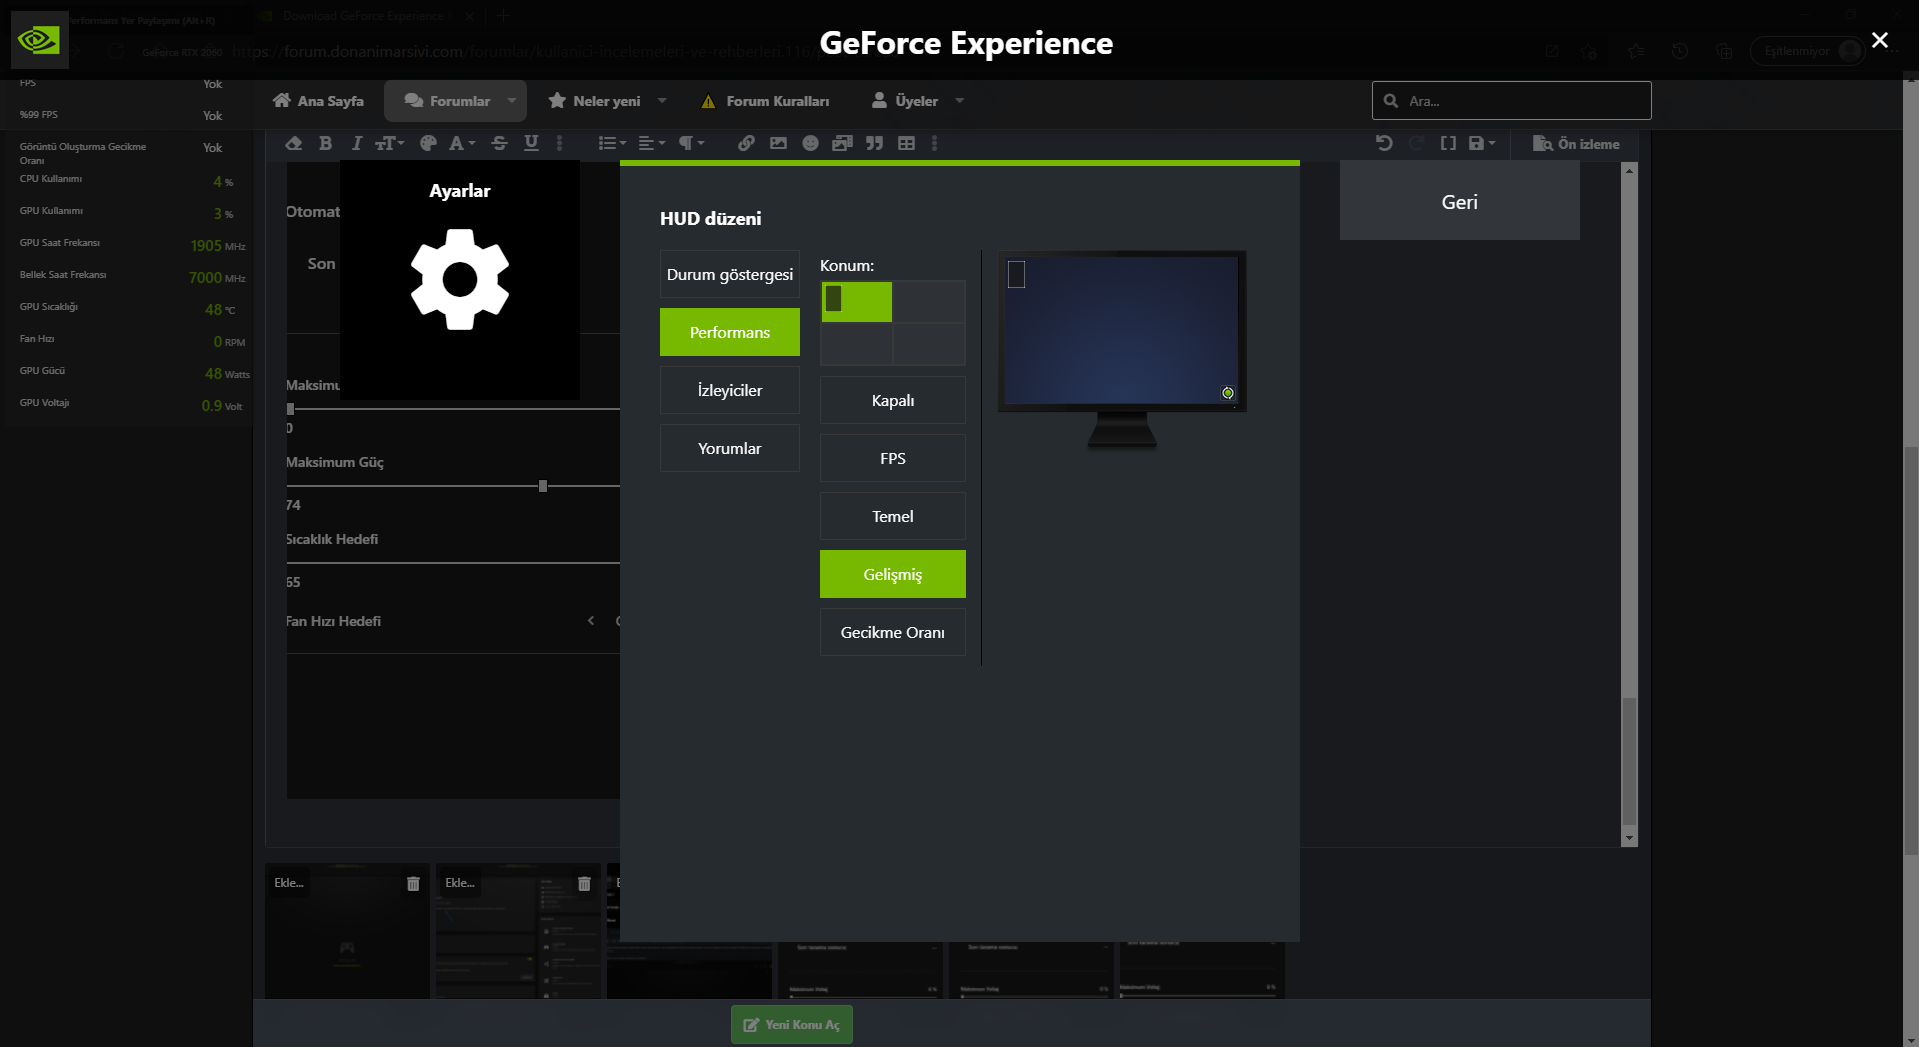Insert a quote block in editor

(874, 143)
